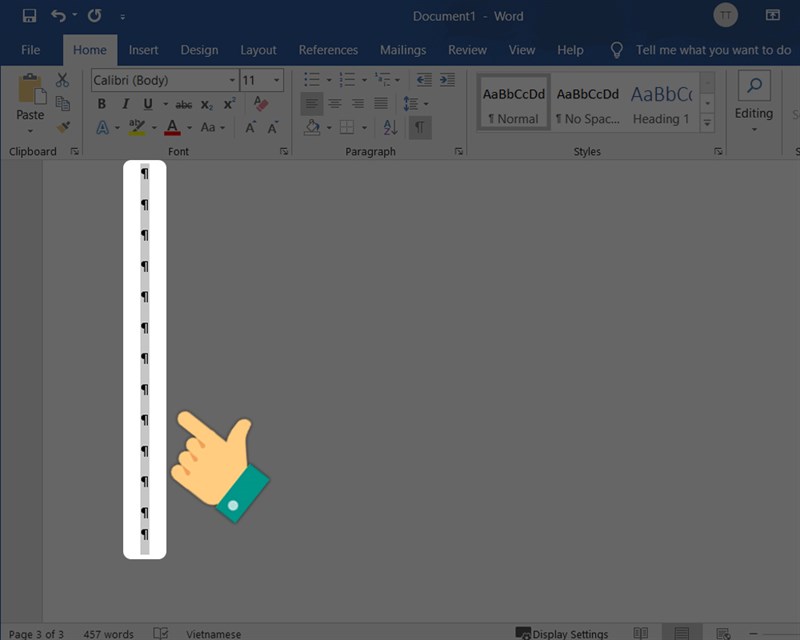Save the document using the floppy disk icon
Viewport: 800px width, 640px height.
pyautogui.click(x=29, y=16)
